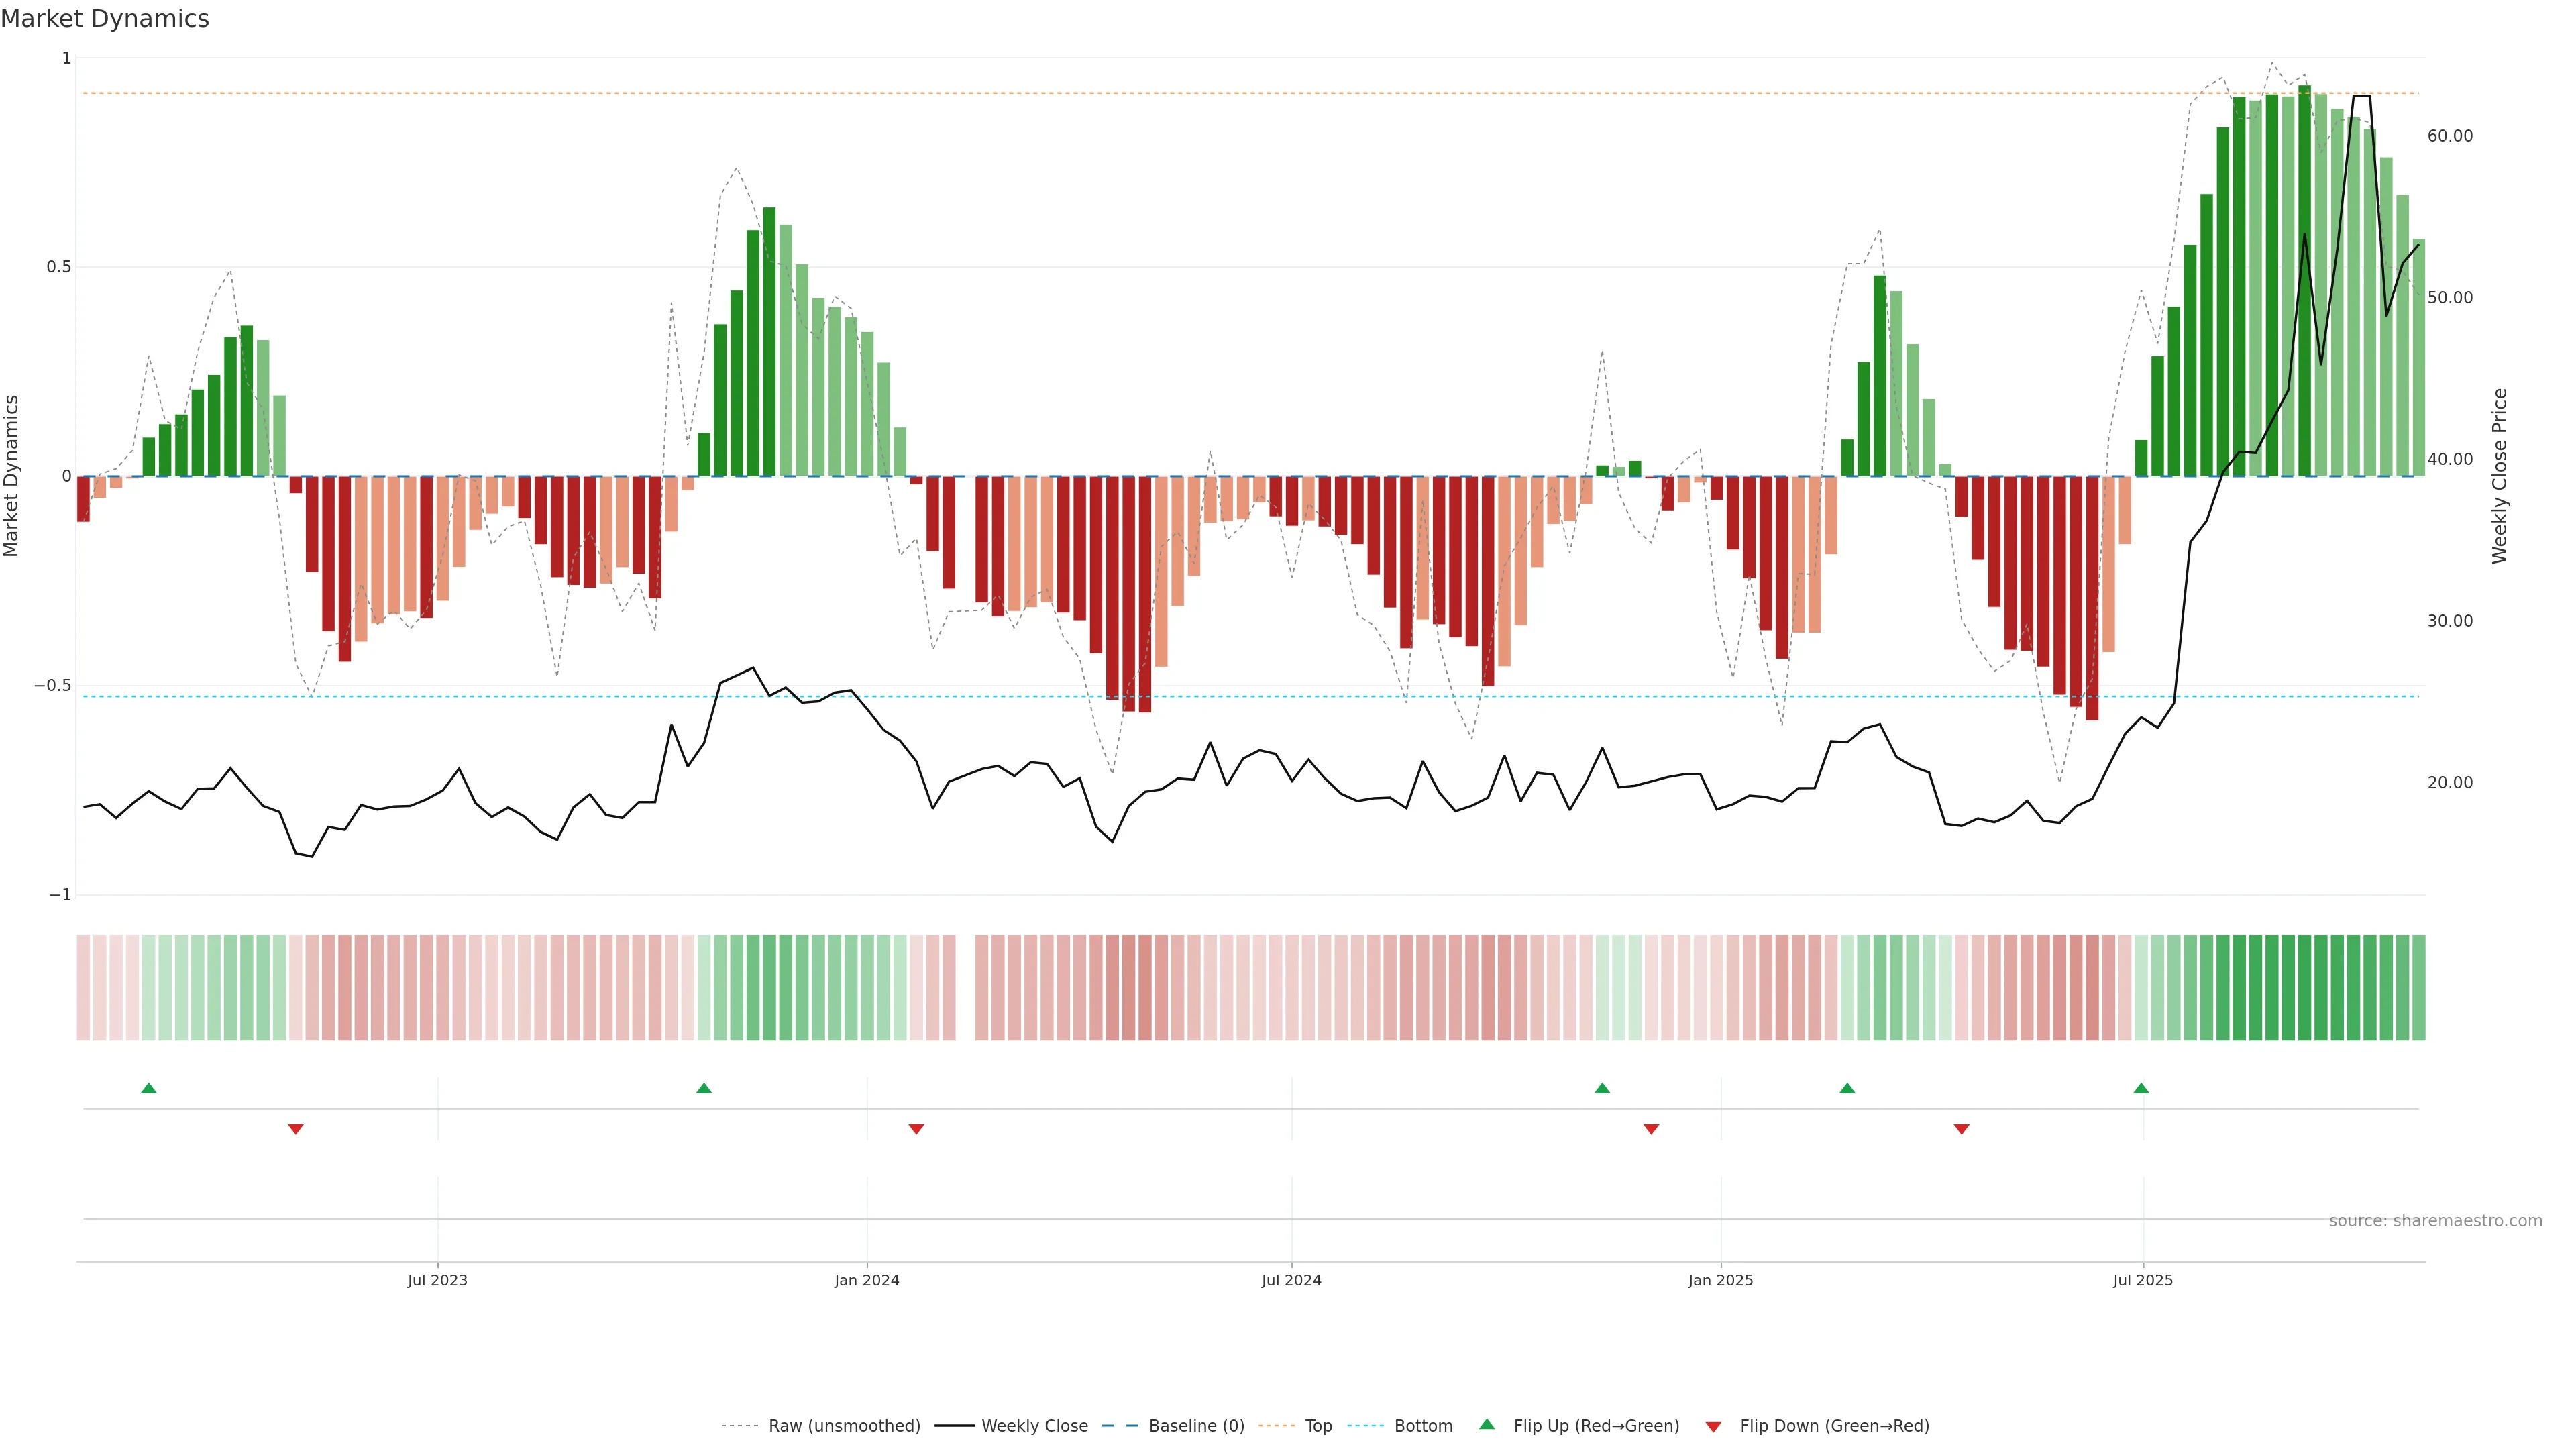Click the red flip-down marker just before Jan 2025
2576x1449 pixels.
(1651, 1129)
